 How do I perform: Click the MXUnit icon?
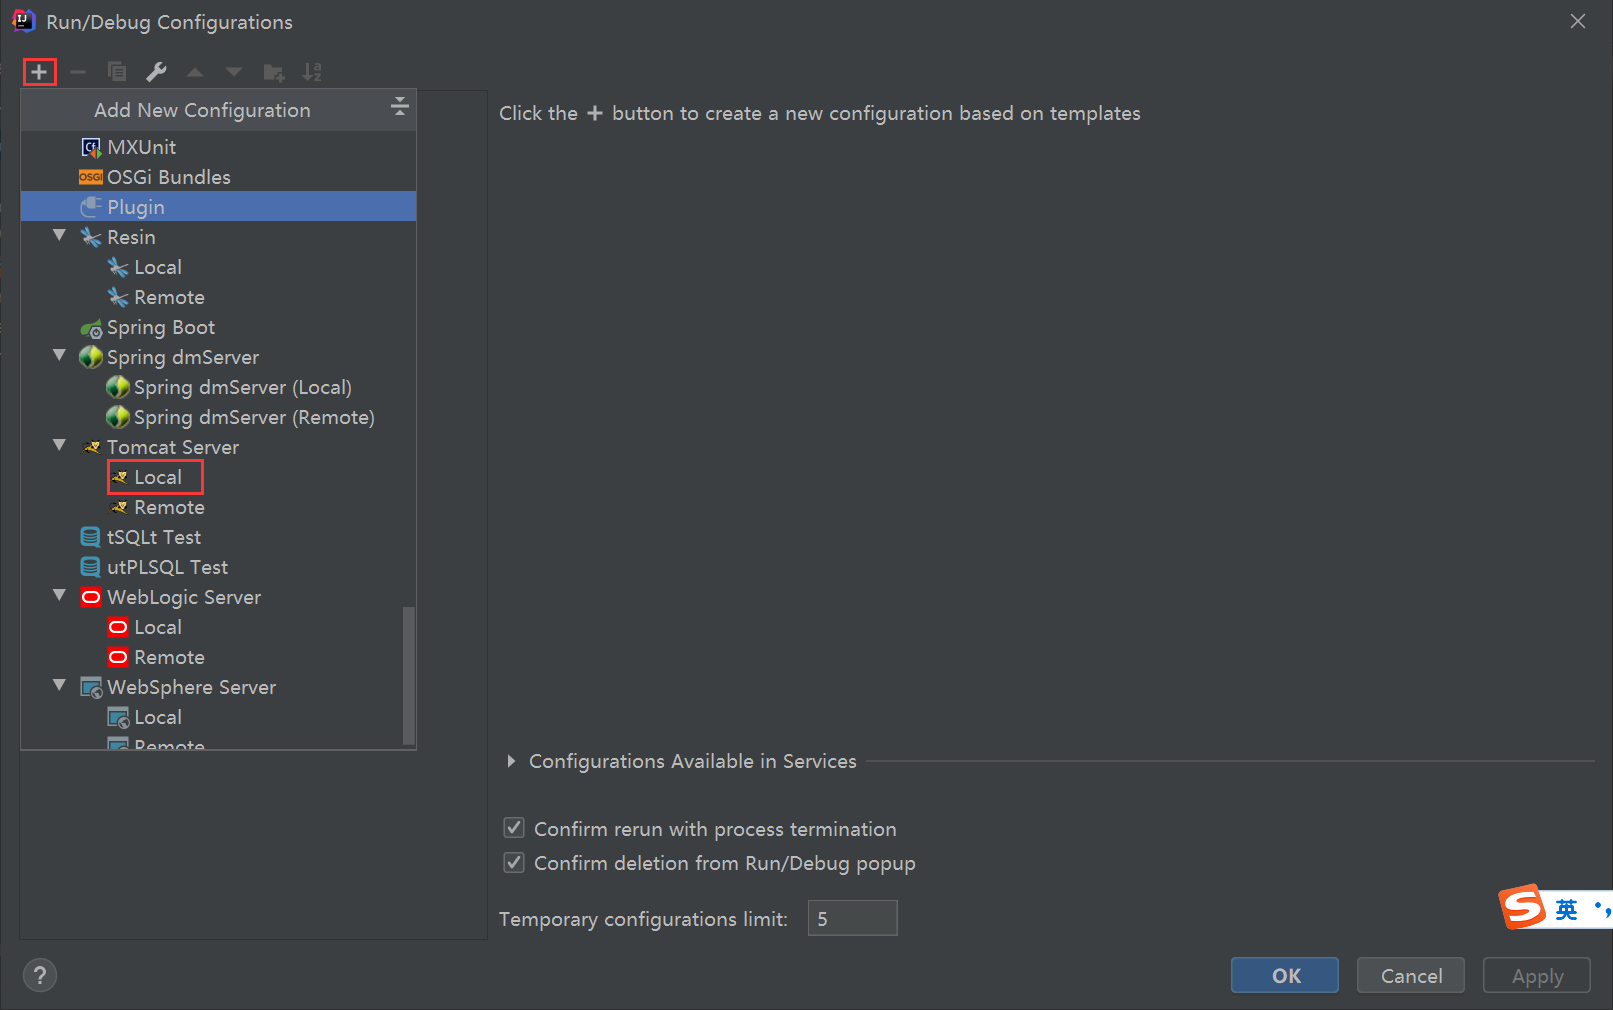click(90, 148)
